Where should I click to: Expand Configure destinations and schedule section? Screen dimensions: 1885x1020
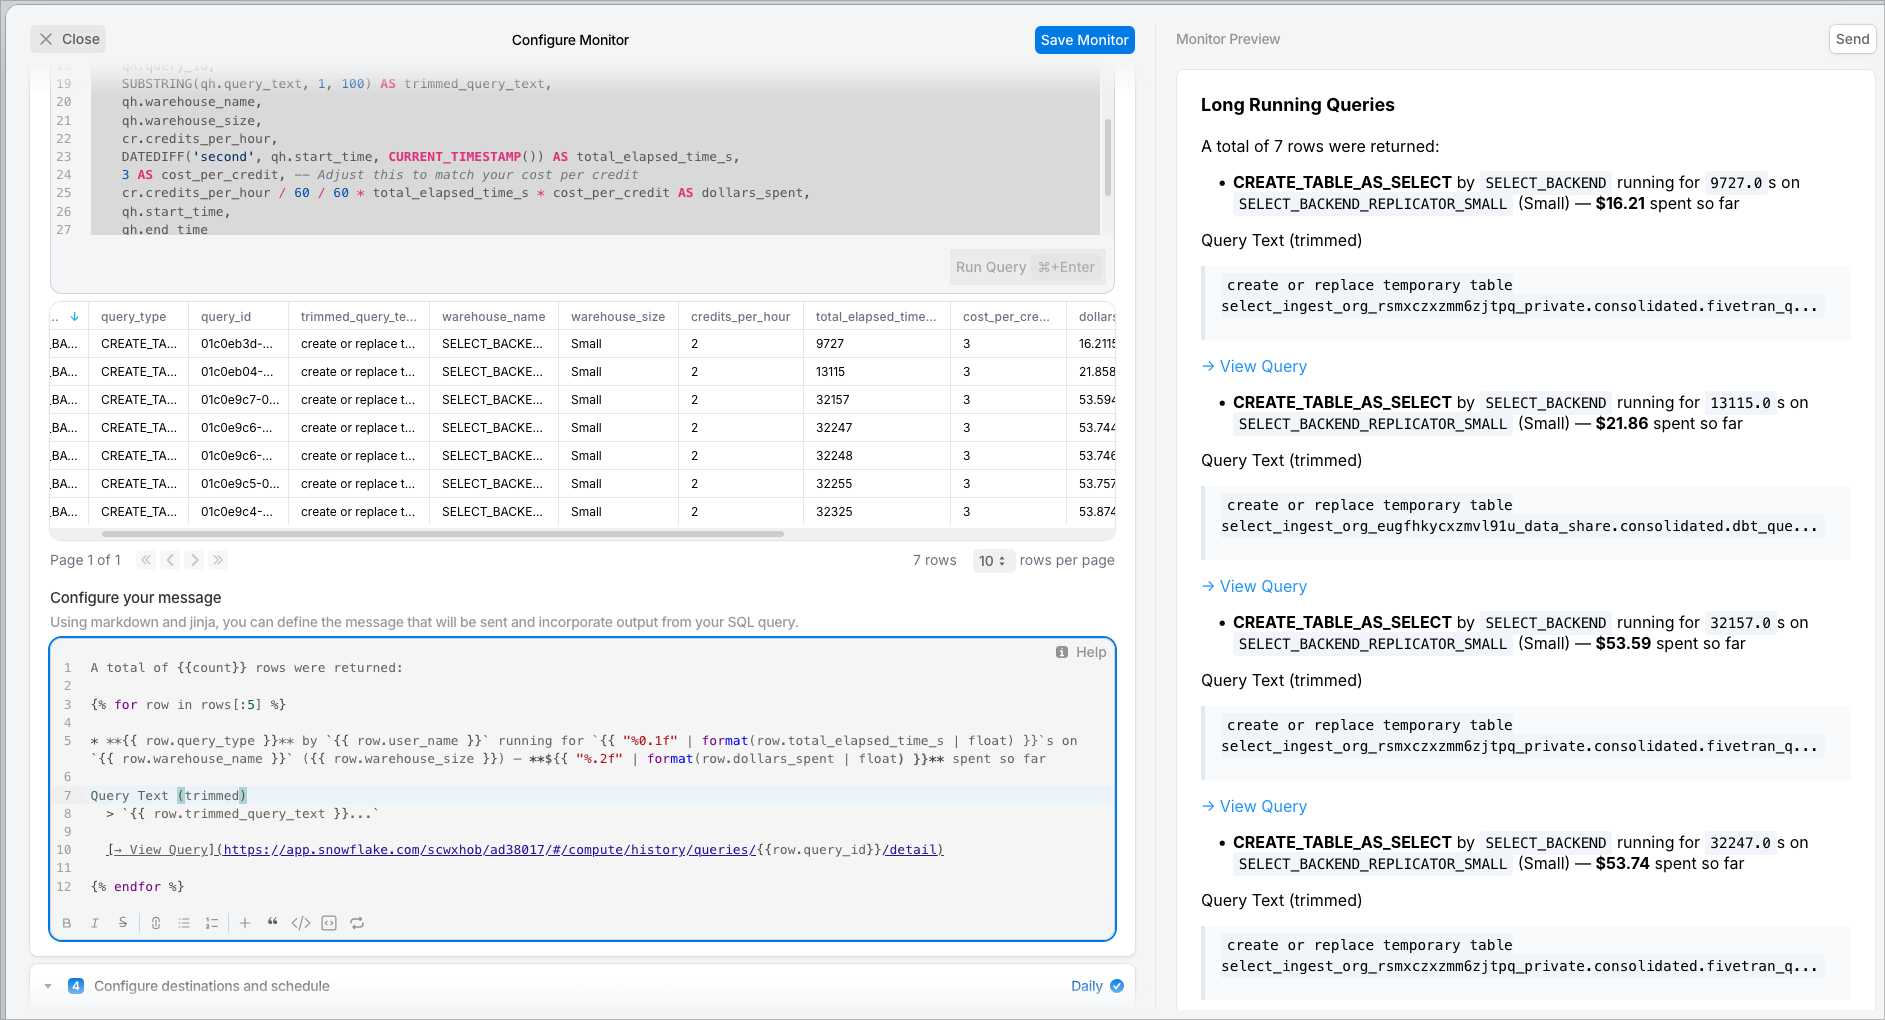tap(48, 986)
